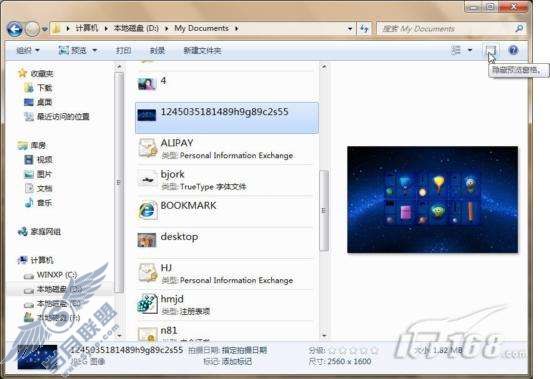Click navigation pane scrollbar thumb

coord(119,182)
